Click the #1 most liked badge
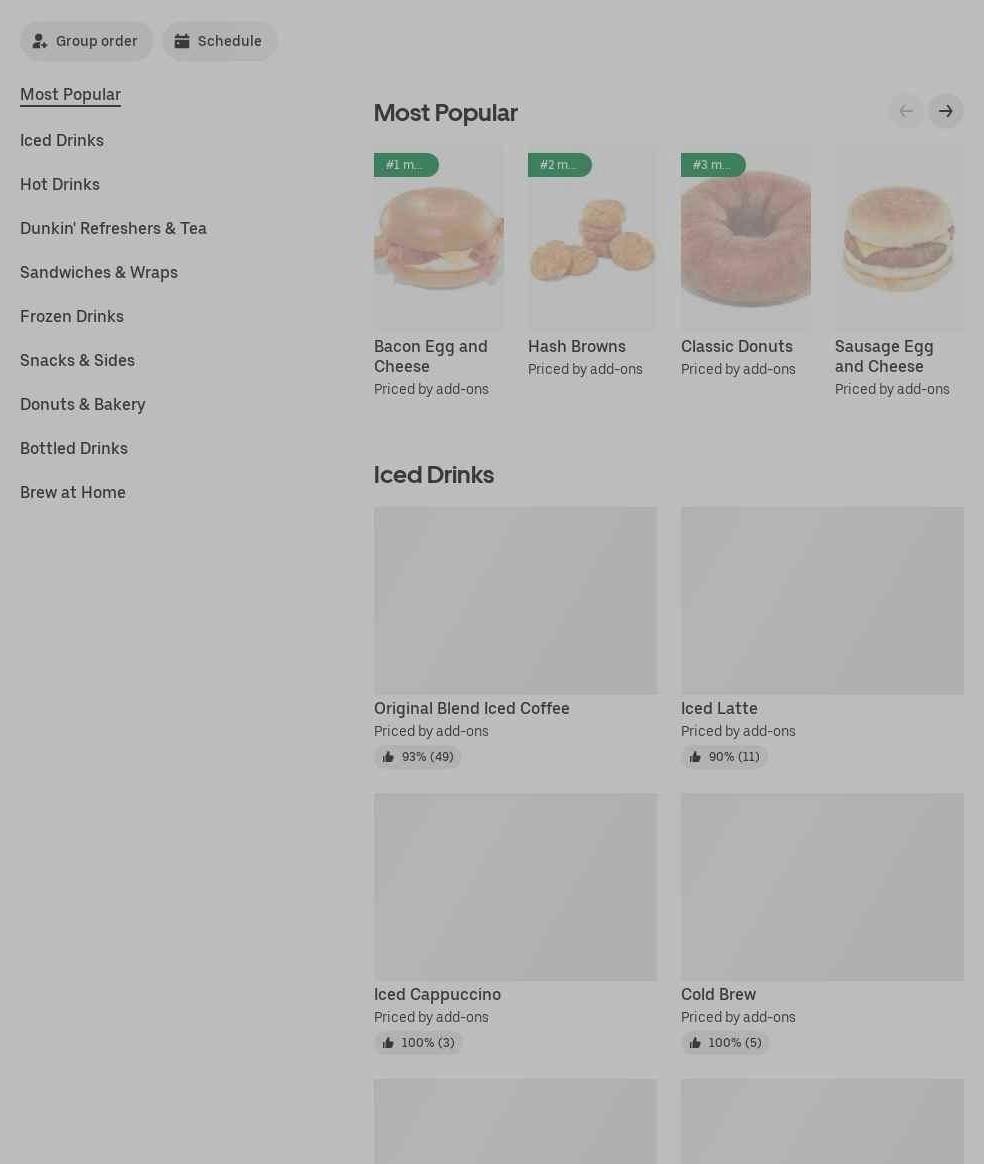Screen dimensions: 984x1164 (x=406, y=165)
